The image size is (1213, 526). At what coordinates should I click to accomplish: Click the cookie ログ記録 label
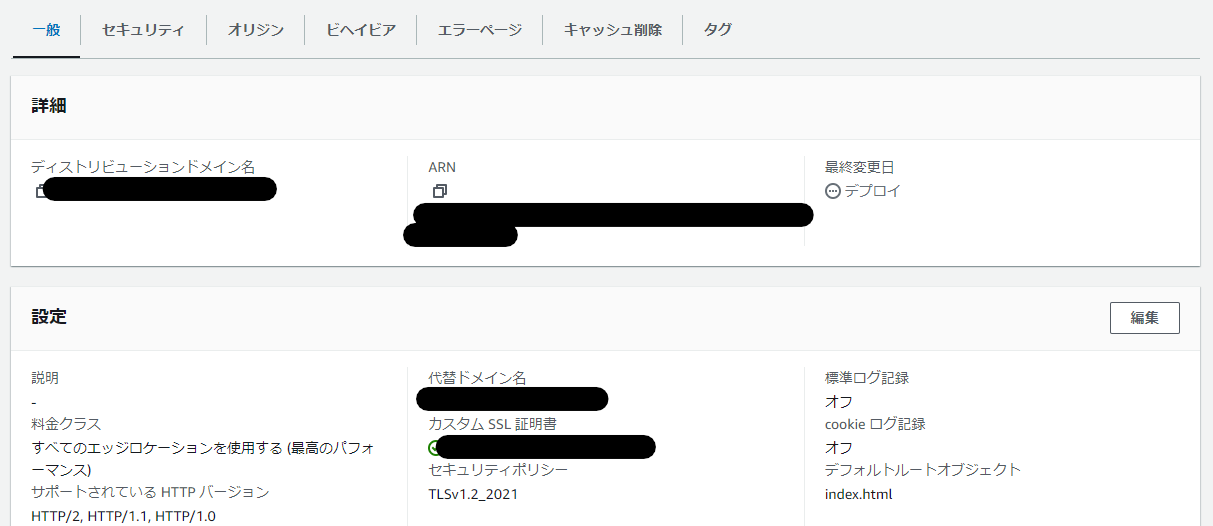[x=875, y=424]
